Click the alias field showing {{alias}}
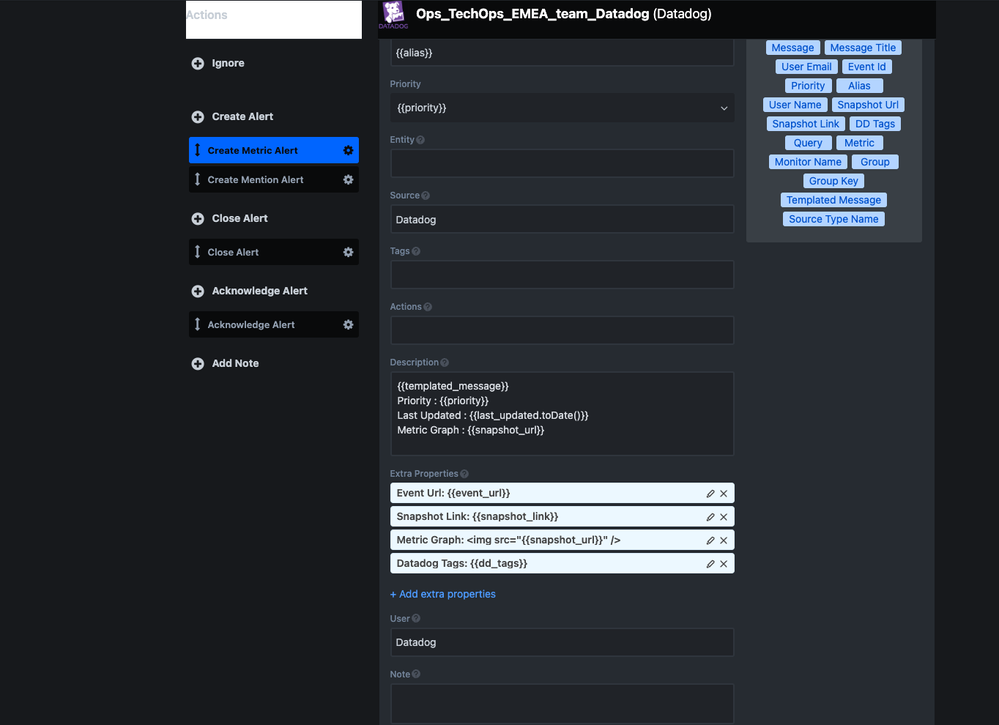The width and height of the screenshot is (999, 725). [562, 53]
